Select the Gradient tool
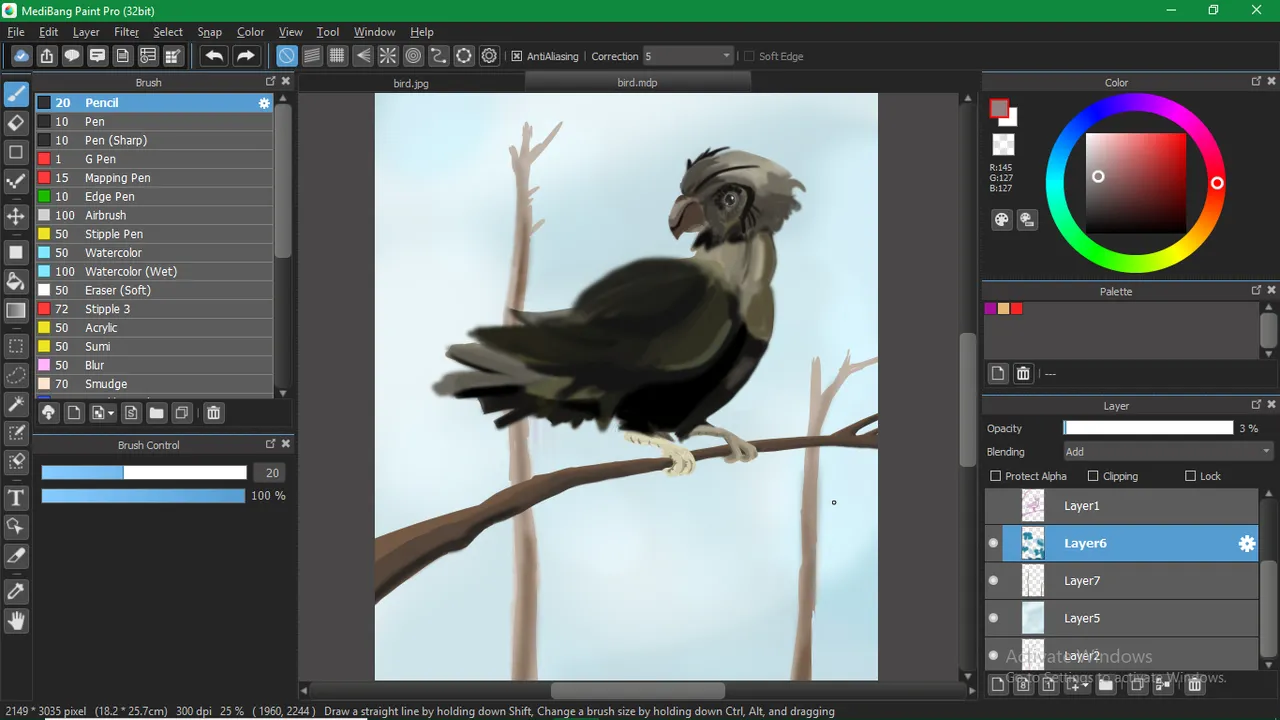1280x720 pixels. pyautogui.click(x=16, y=311)
